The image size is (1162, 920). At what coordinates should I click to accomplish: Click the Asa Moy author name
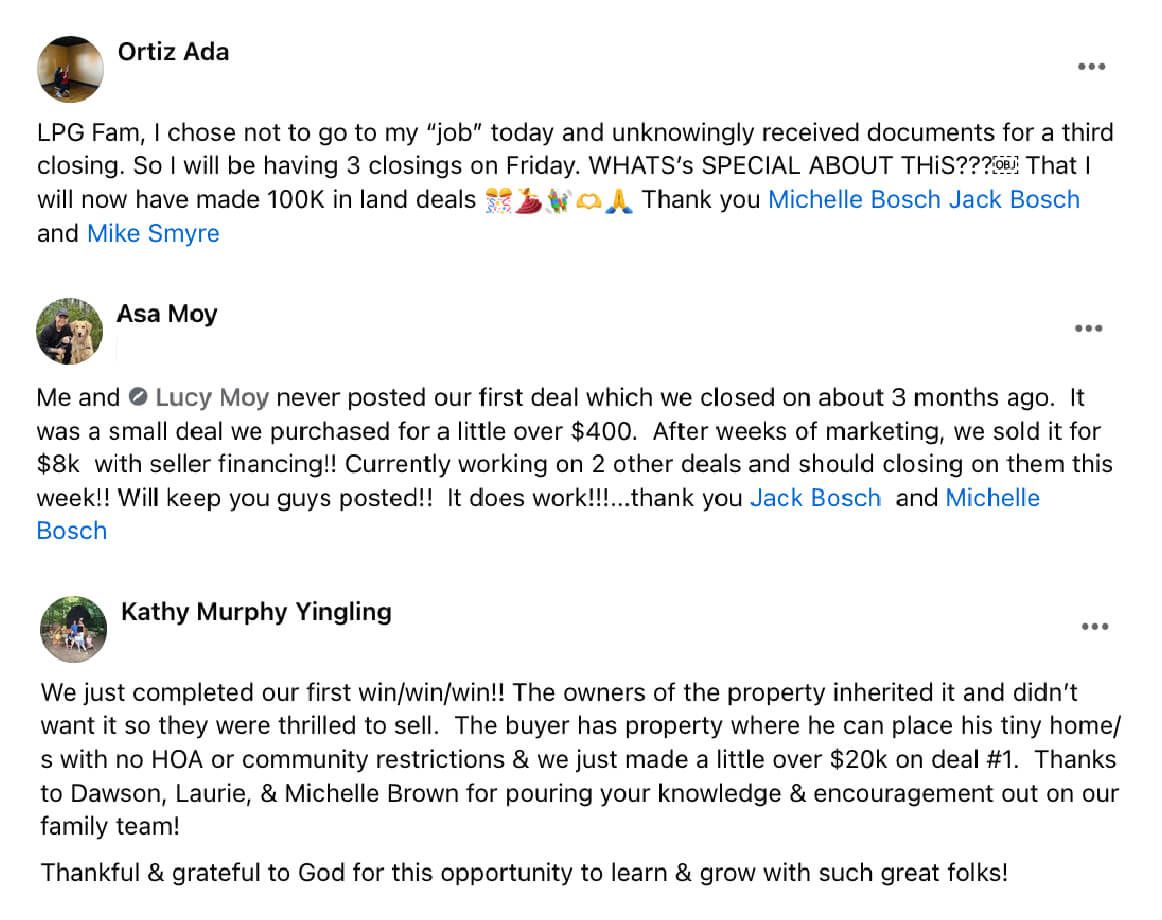point(167,314)
